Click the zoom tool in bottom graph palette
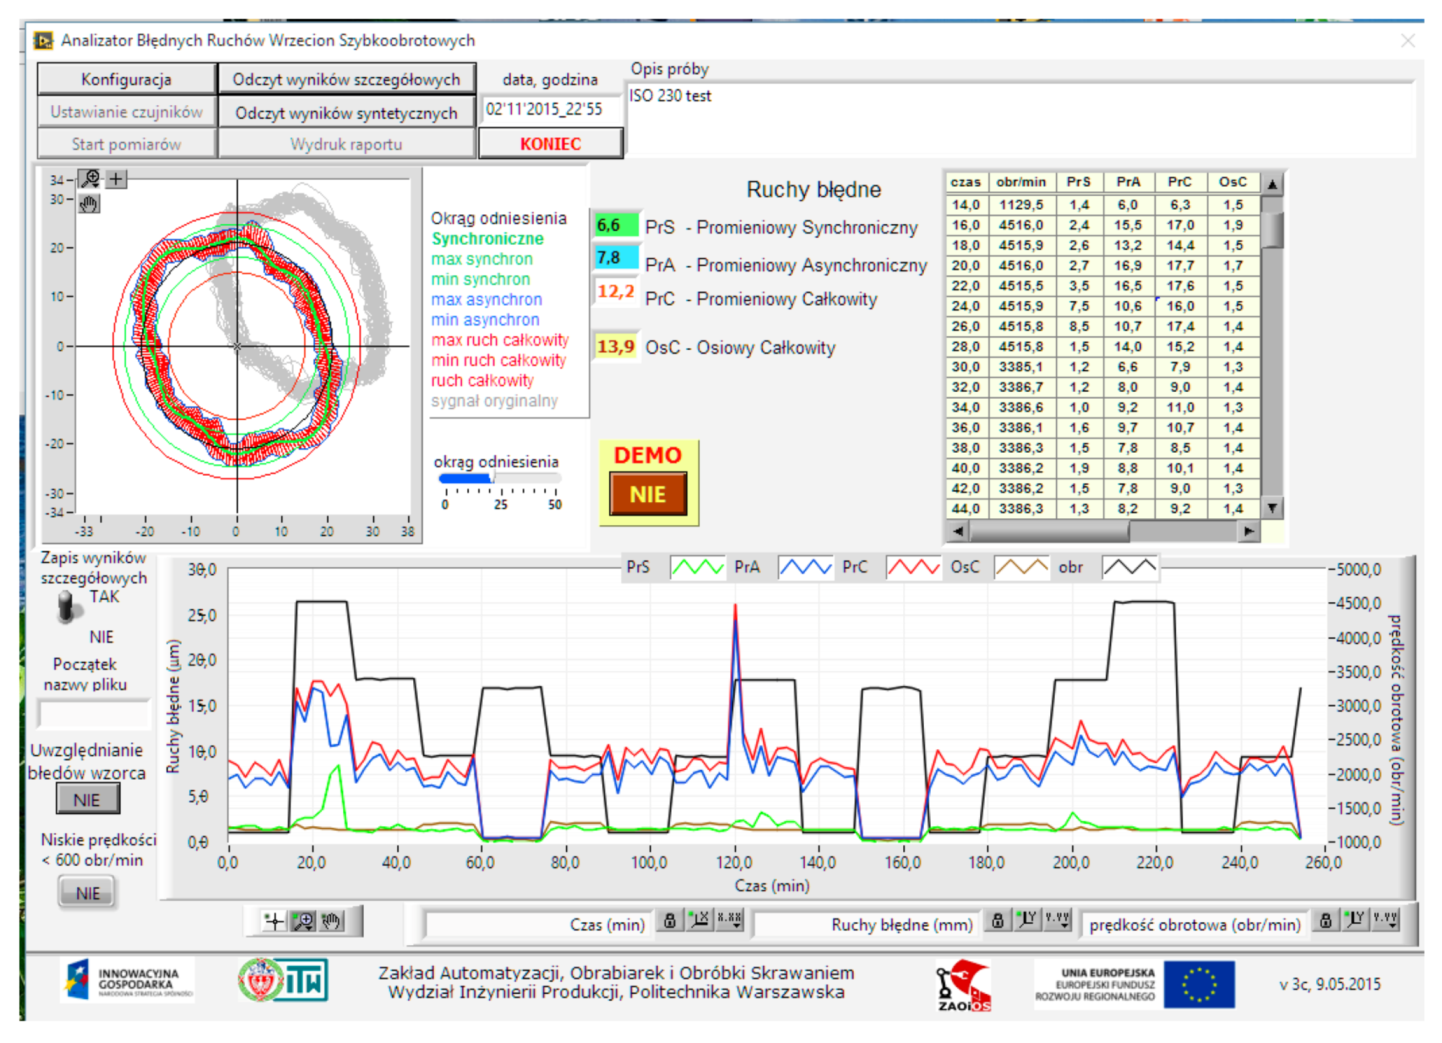This screenshot has height=1043, width=1442. [x=303, y=921]
